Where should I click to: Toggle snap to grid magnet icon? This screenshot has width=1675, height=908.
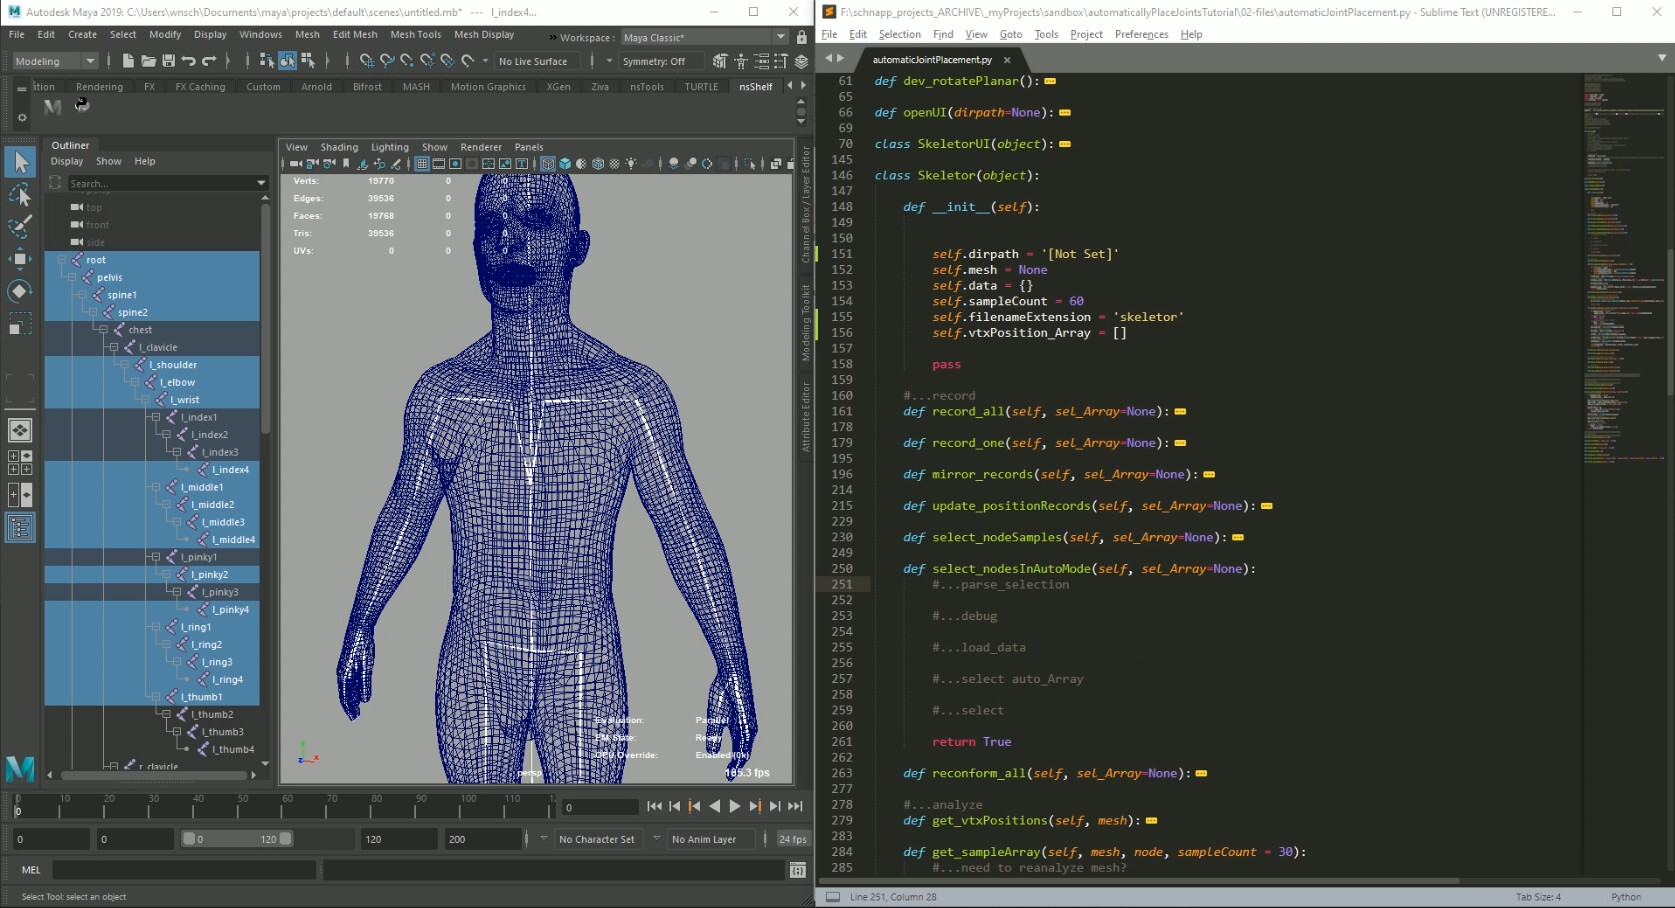tap(367, 61)
